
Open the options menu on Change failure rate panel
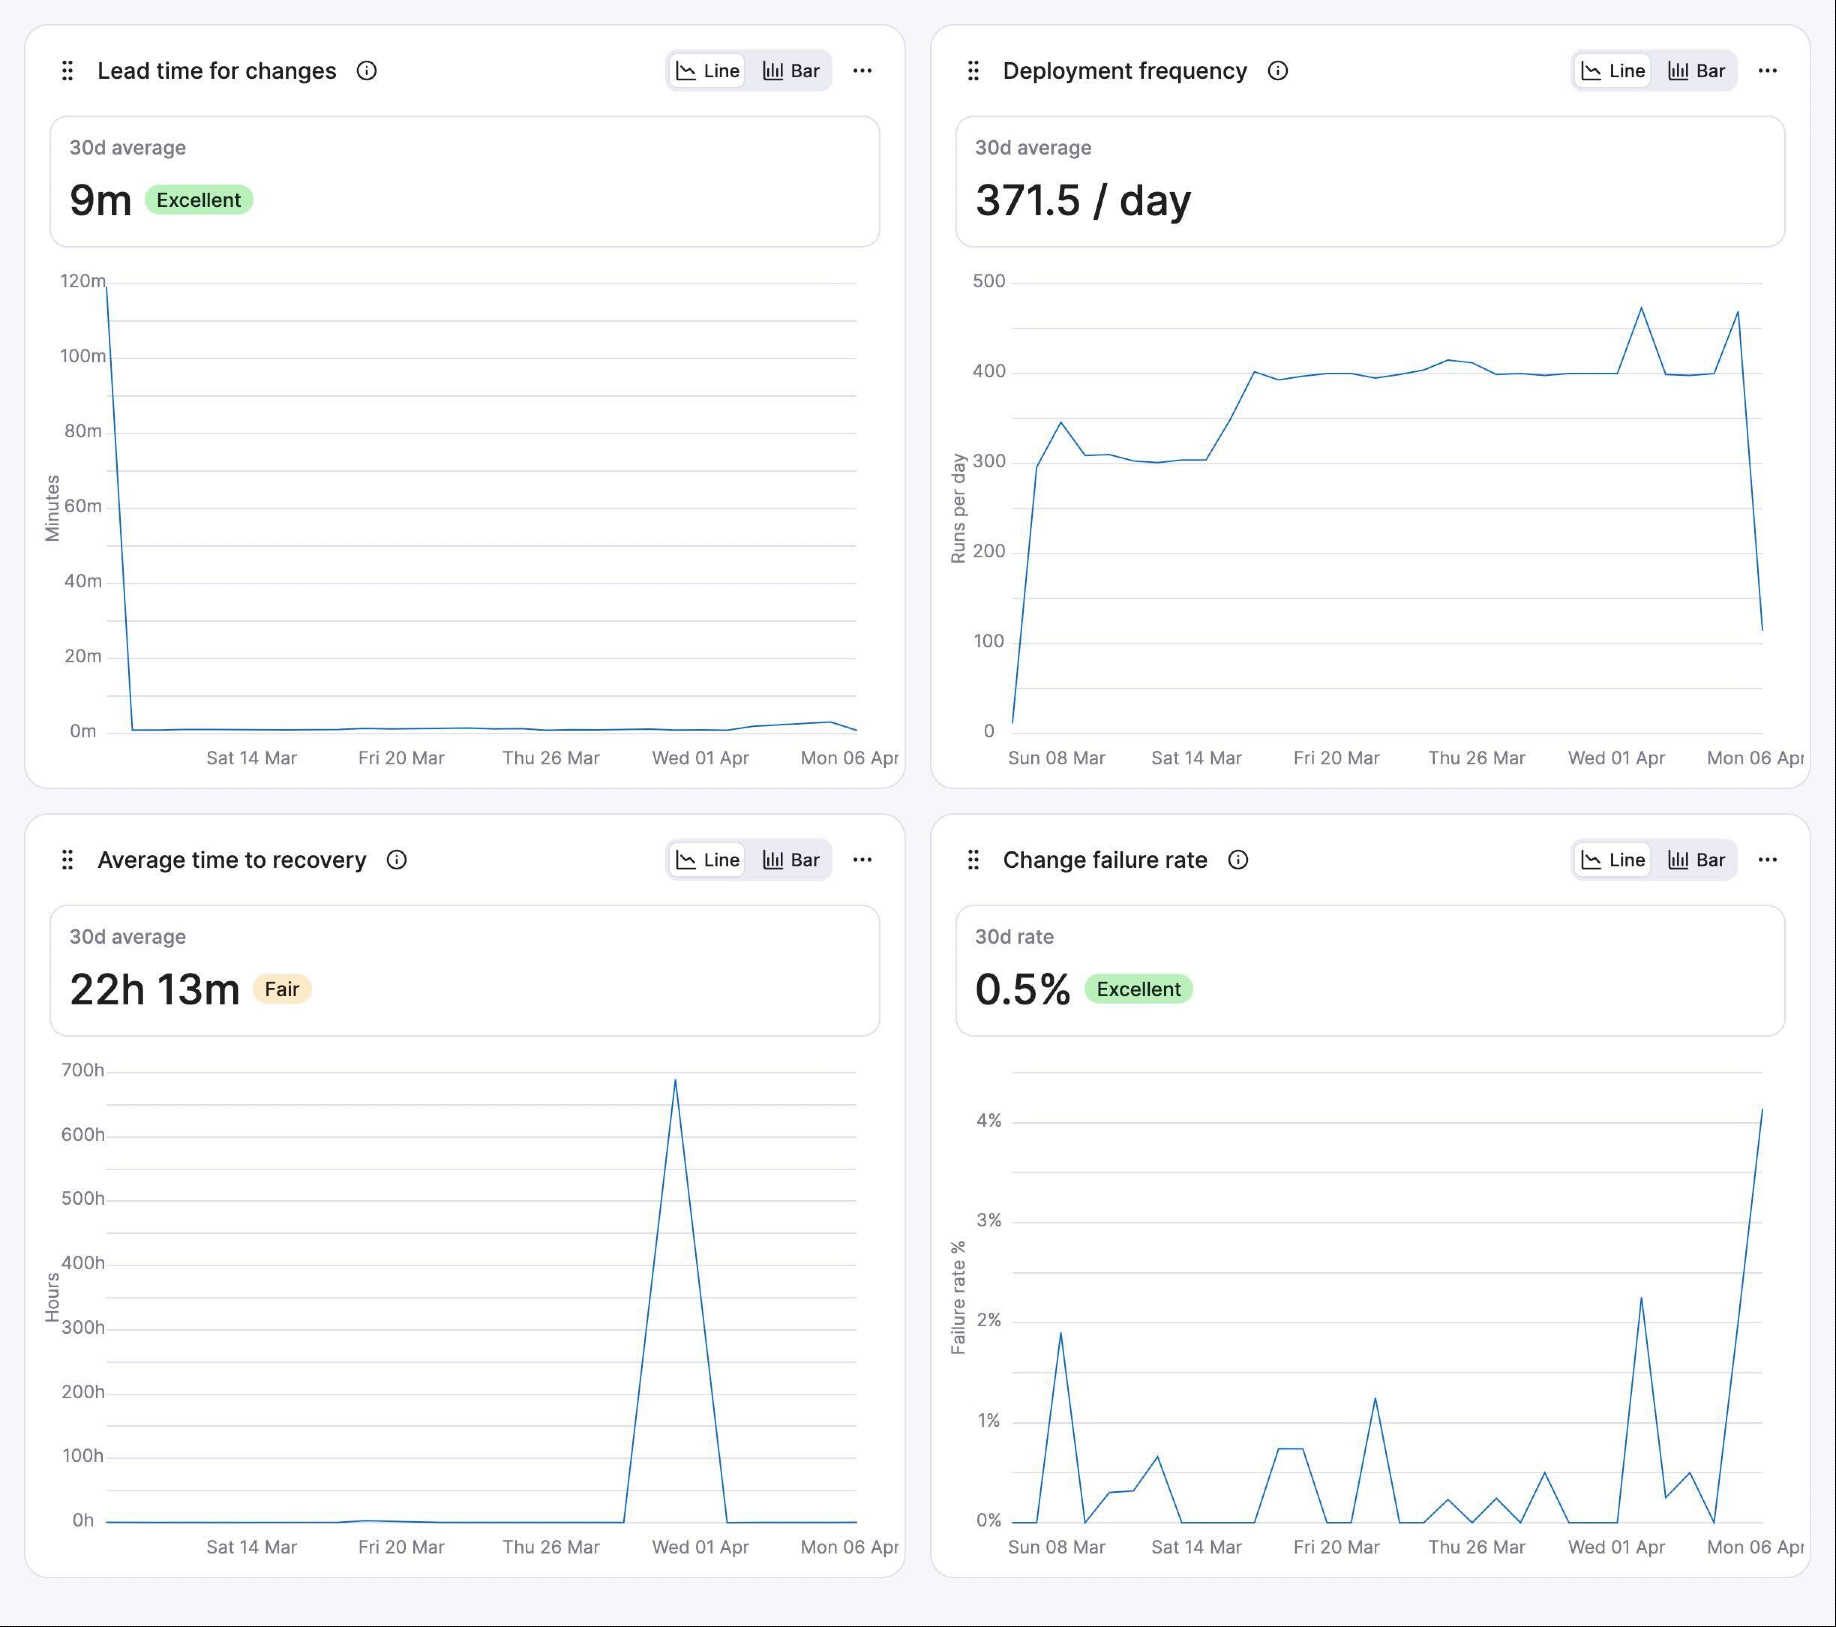pyautogui.click(x=1768, y=859)
